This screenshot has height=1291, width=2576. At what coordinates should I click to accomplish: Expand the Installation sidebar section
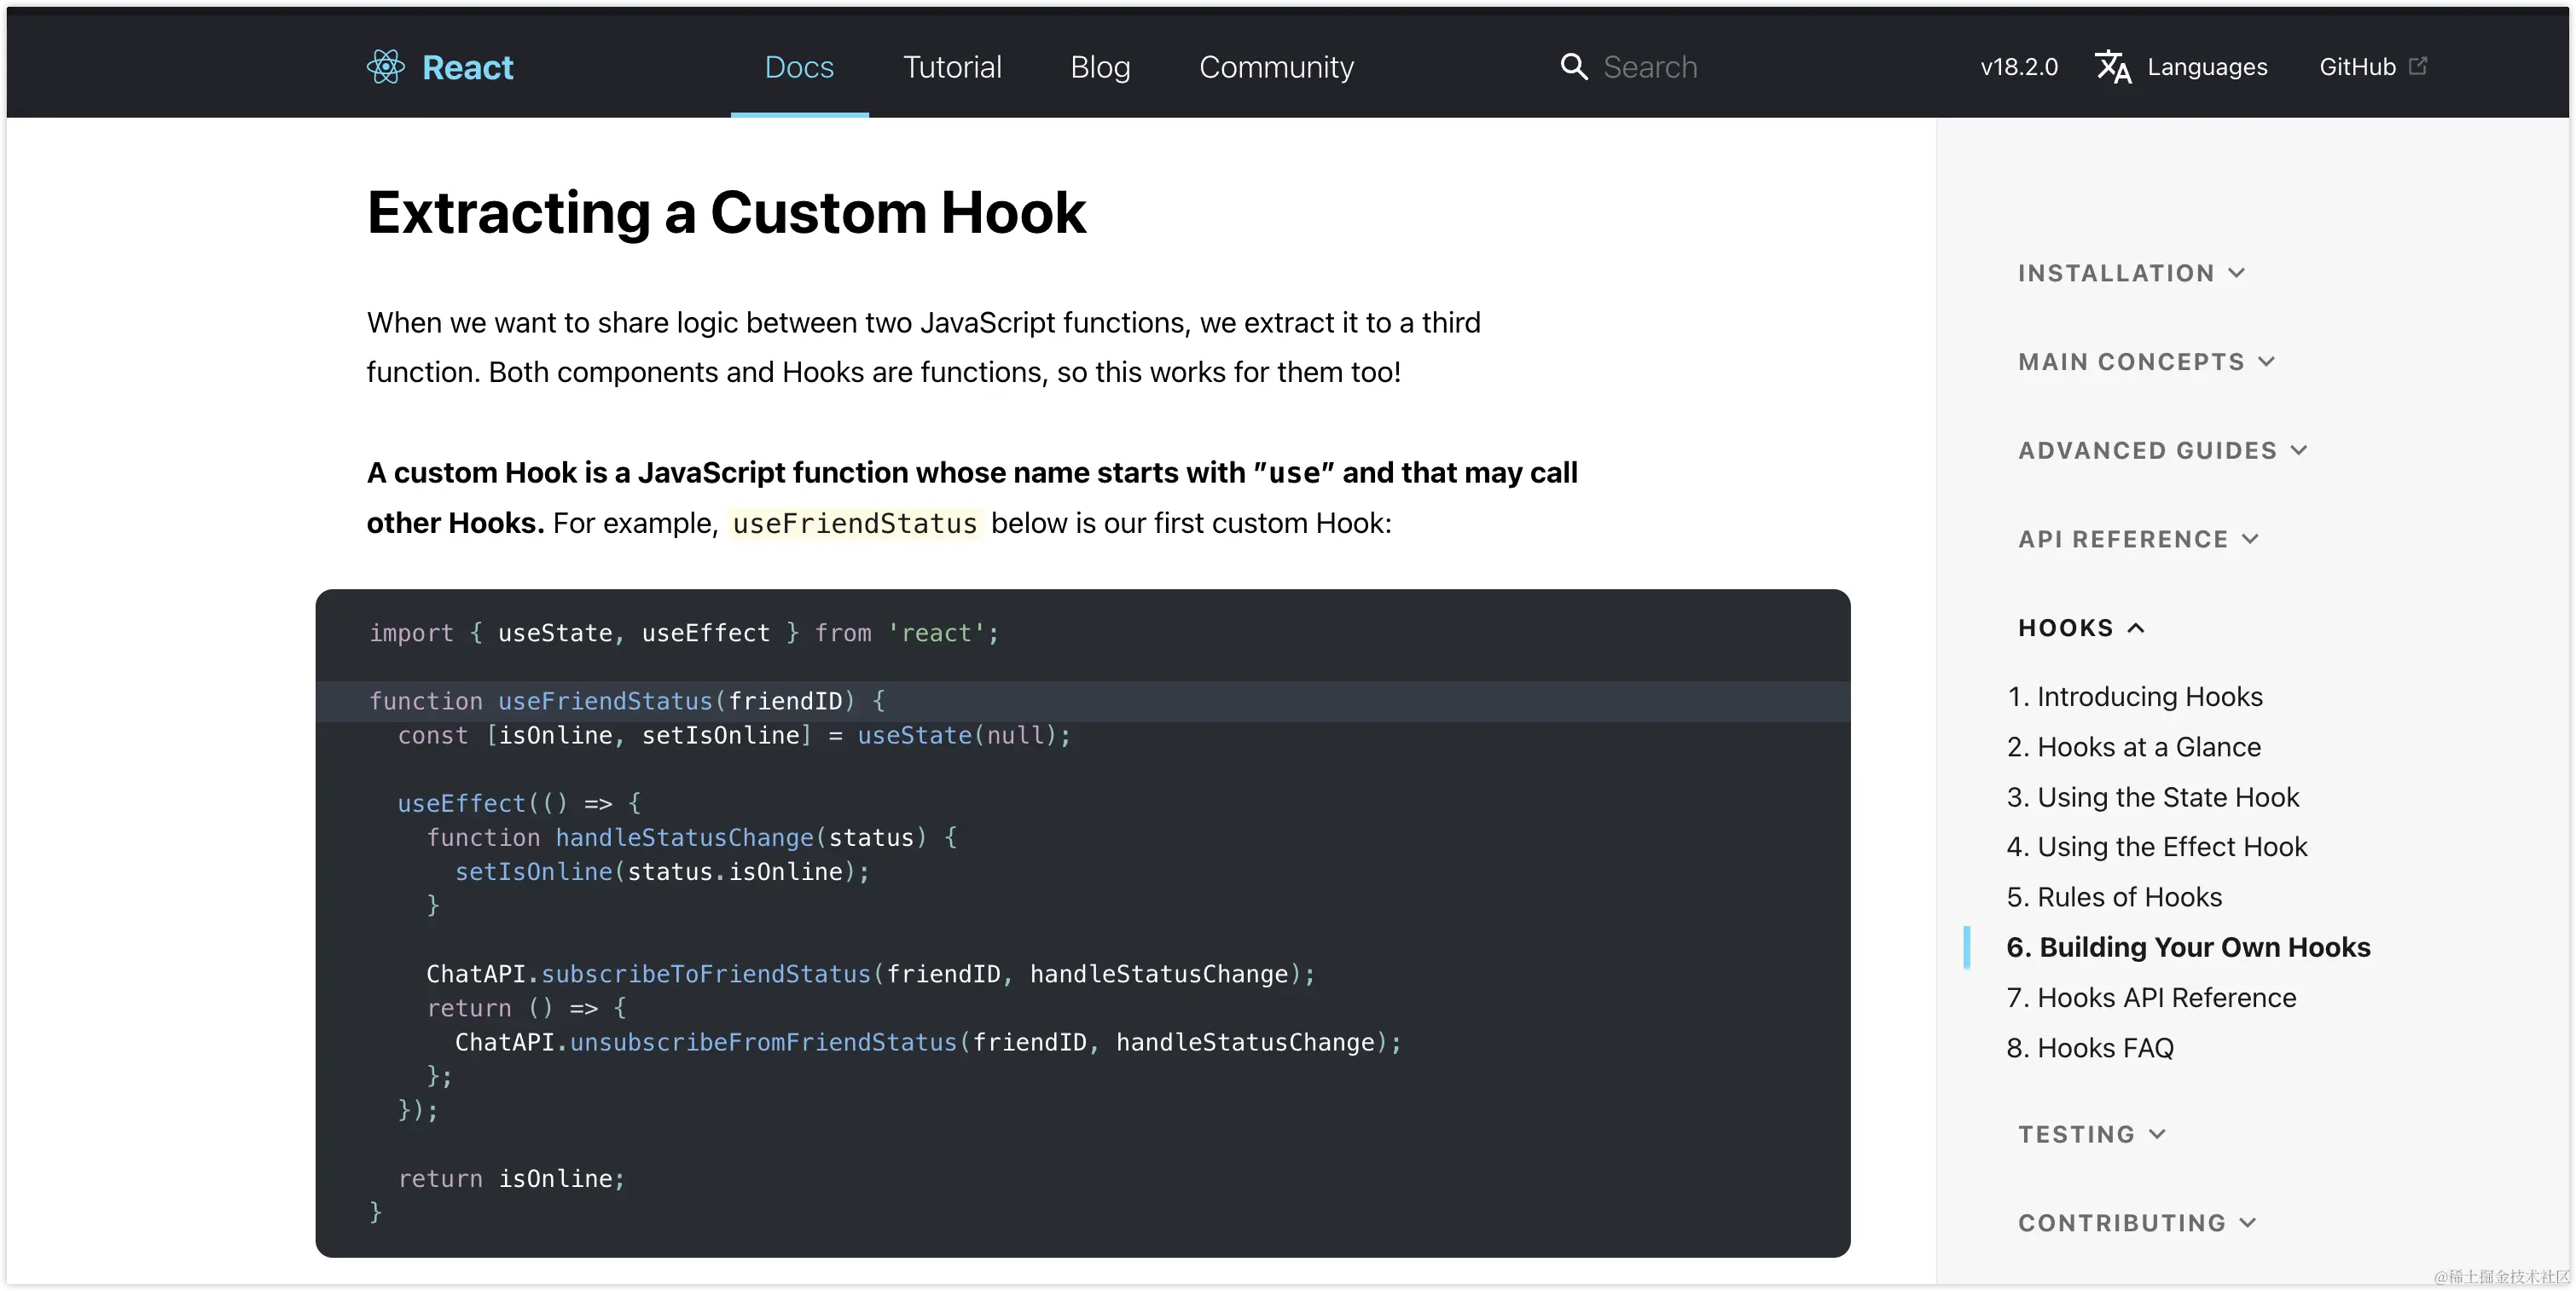point(2131,273)
